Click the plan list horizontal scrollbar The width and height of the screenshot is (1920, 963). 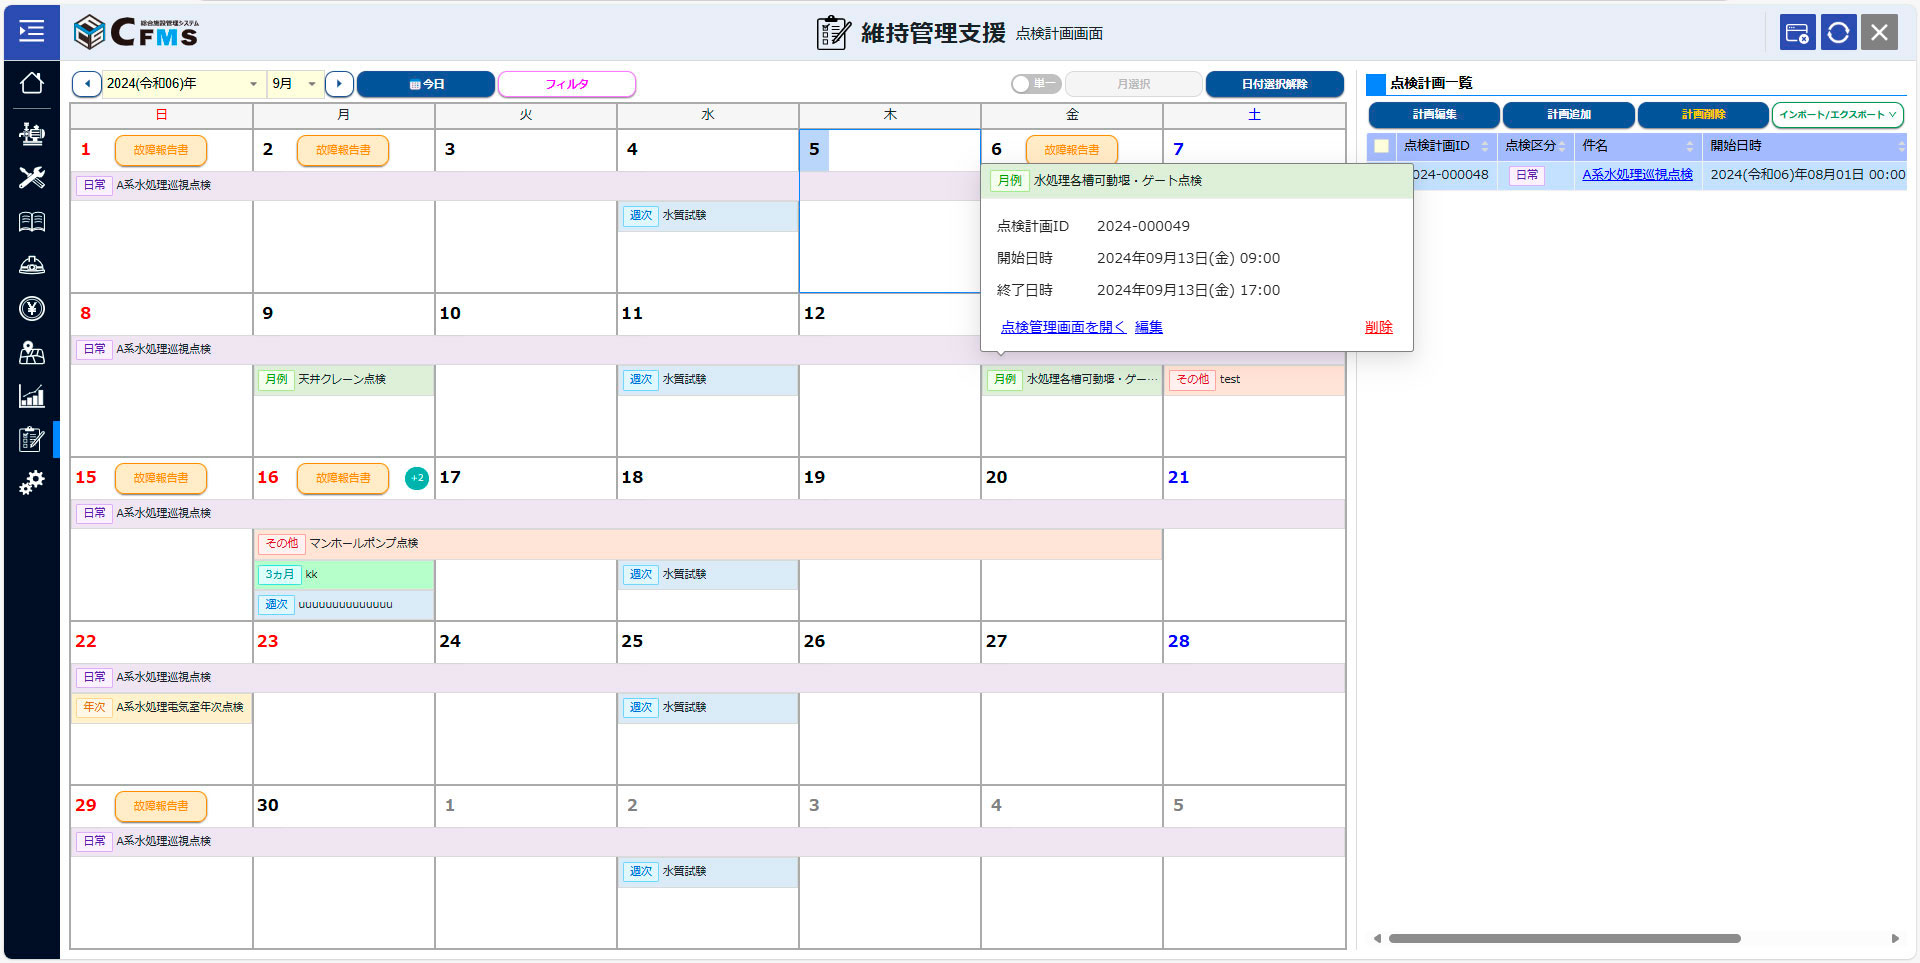1564,938
